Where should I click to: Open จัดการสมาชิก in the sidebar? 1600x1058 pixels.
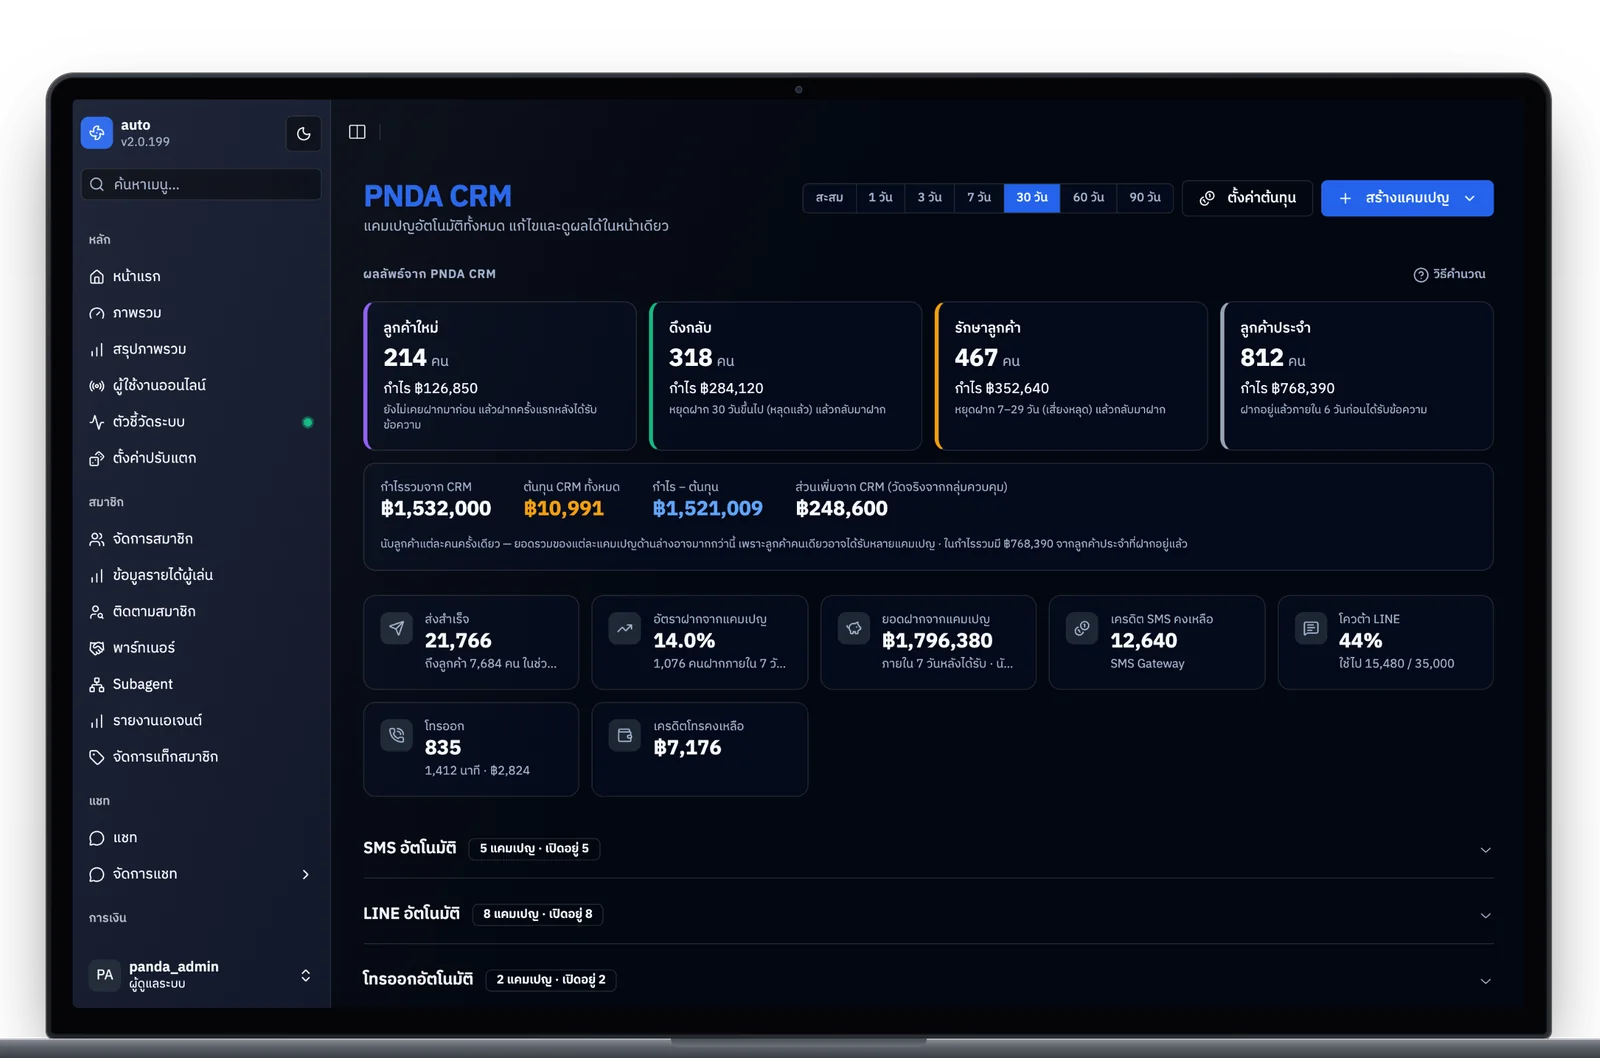click(x=201, y=539)
